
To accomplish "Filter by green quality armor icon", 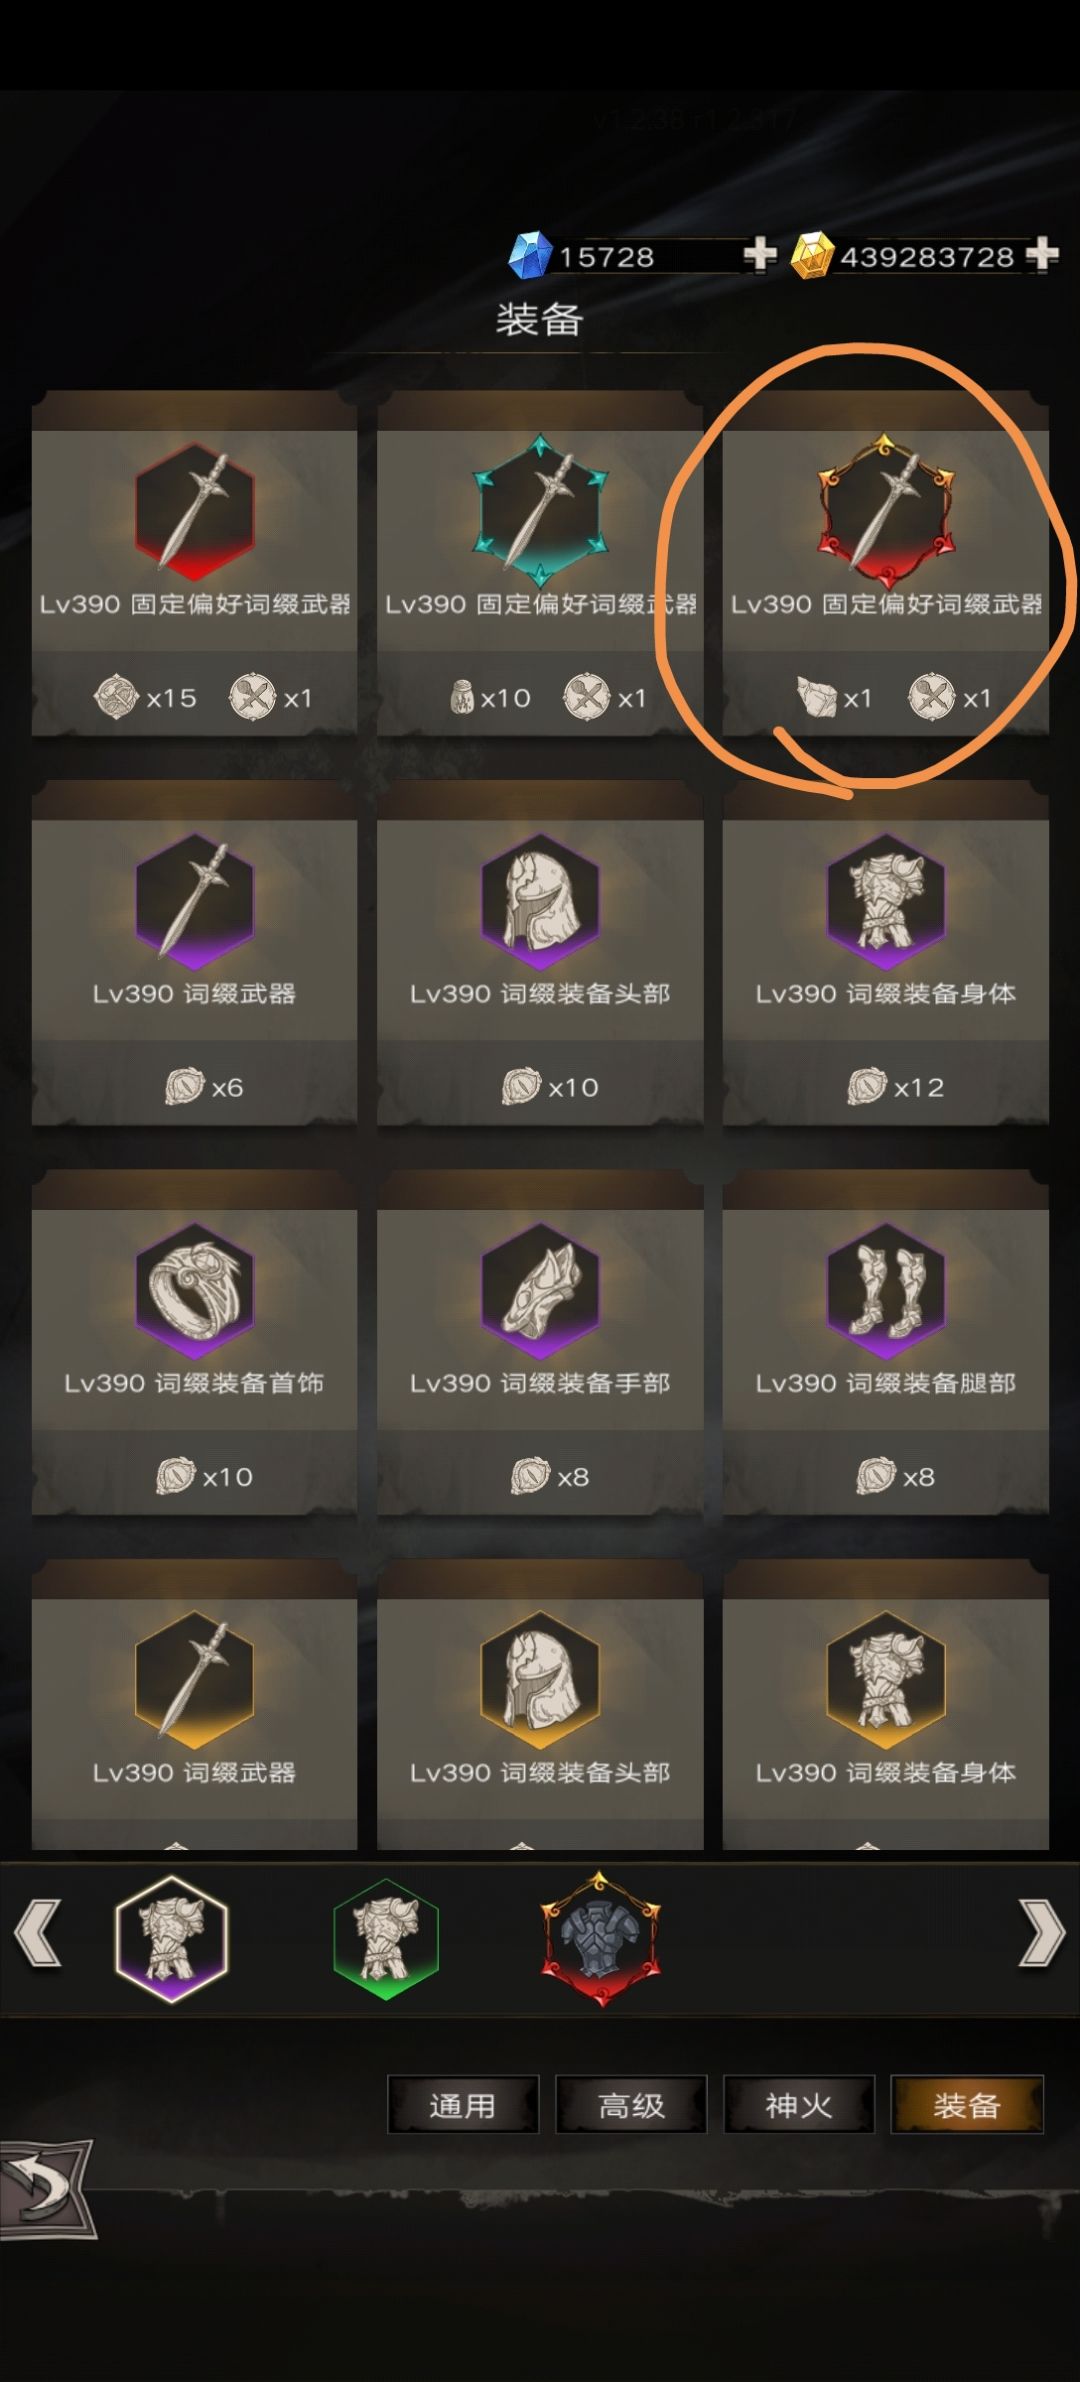I will [x=386, y=1939].
